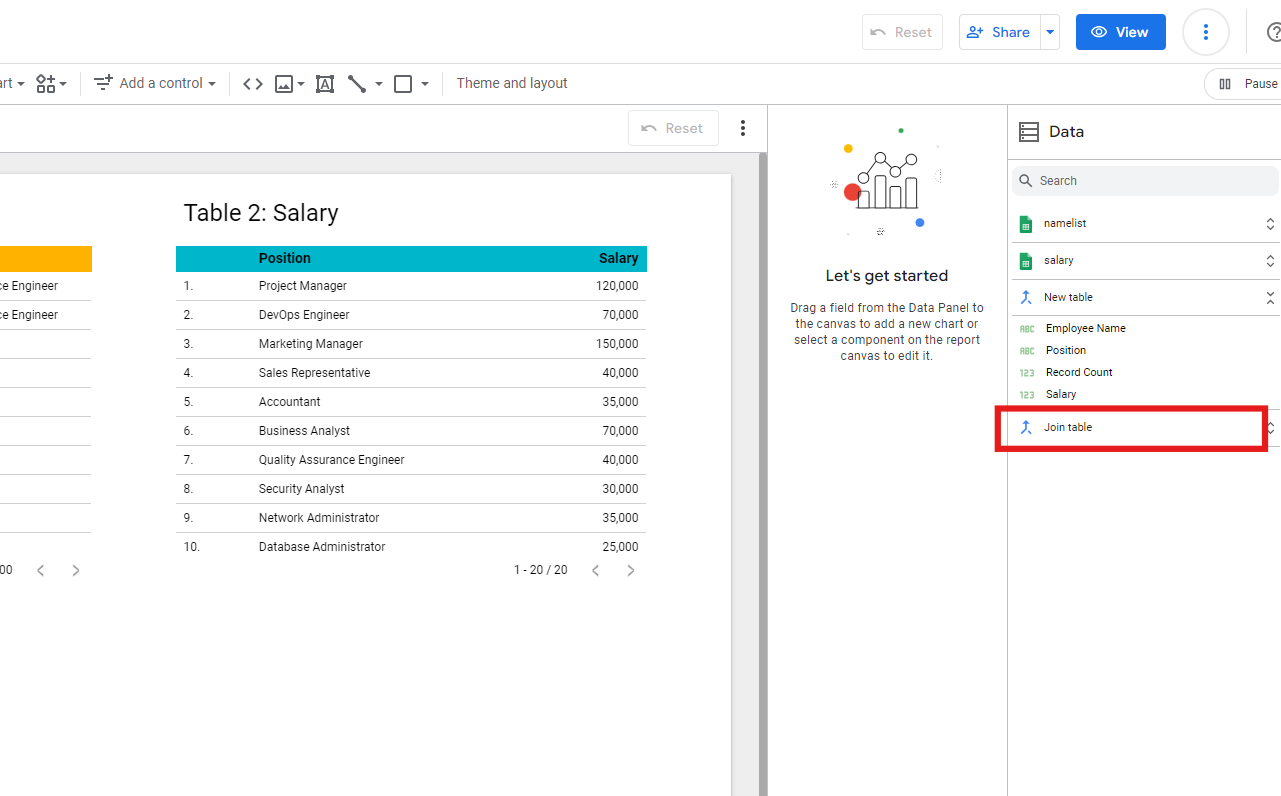Click the Share button

click(999, 32)
